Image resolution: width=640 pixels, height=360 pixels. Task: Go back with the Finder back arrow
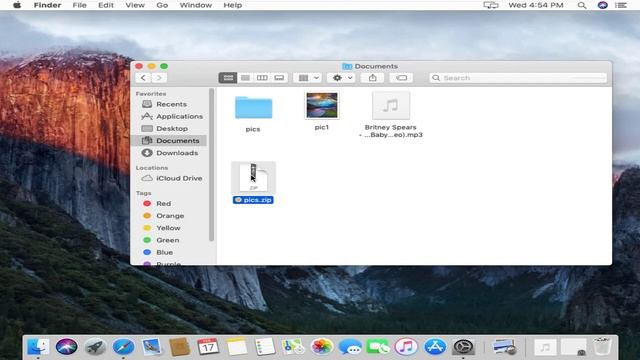(x=143, y=78)
